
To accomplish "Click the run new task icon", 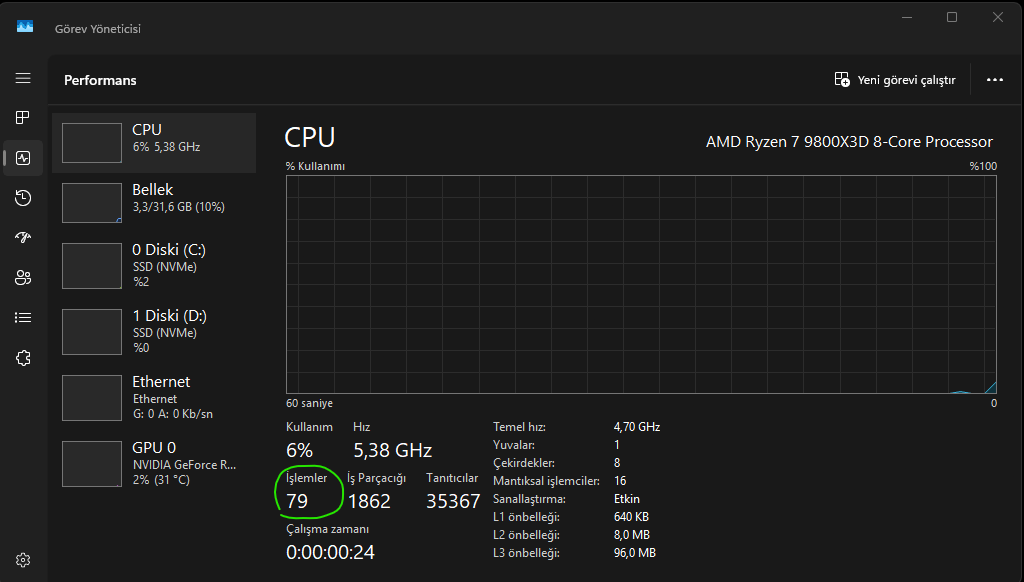I will coord(842,80).
